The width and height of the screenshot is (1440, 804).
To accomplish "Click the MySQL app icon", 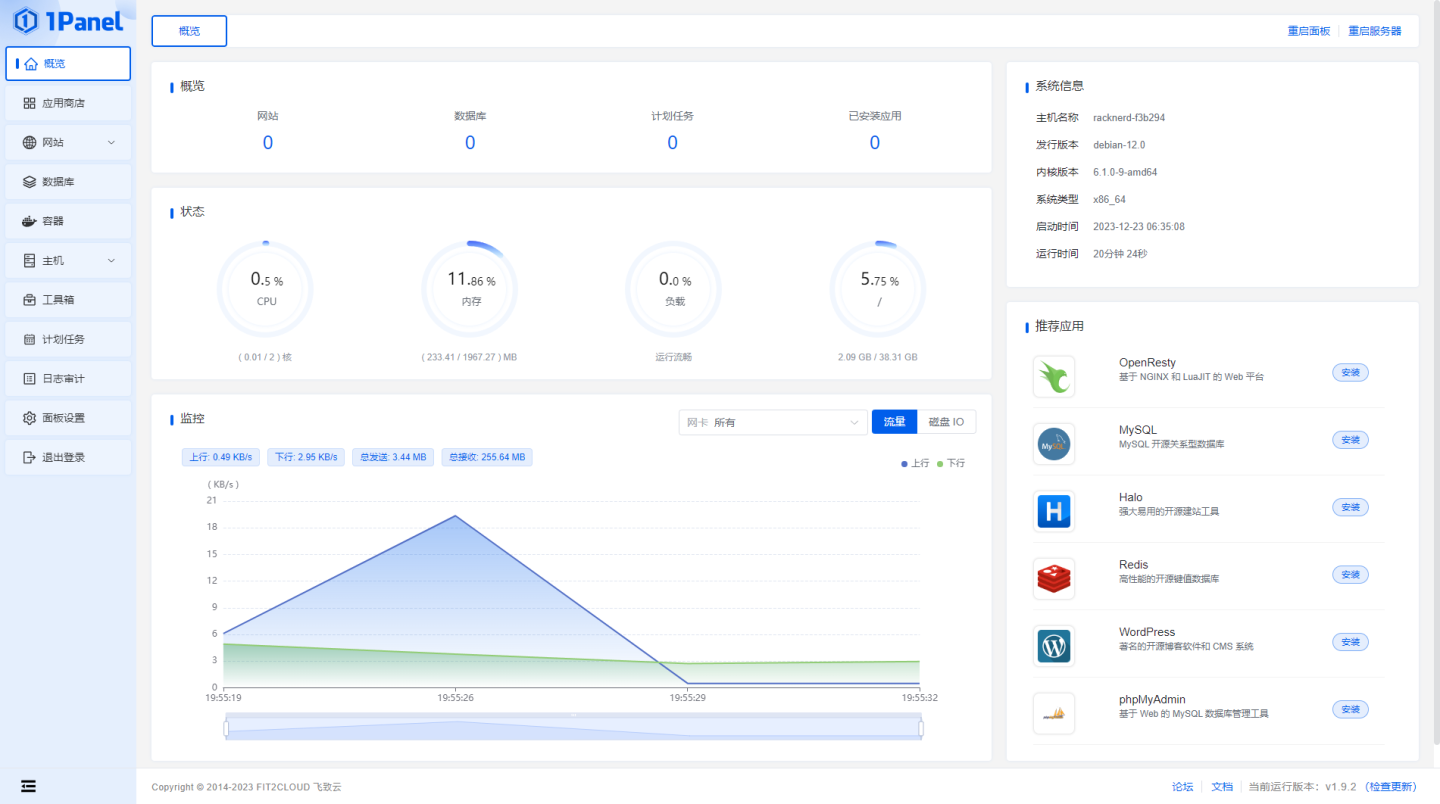I will (x=1053, y=444).
